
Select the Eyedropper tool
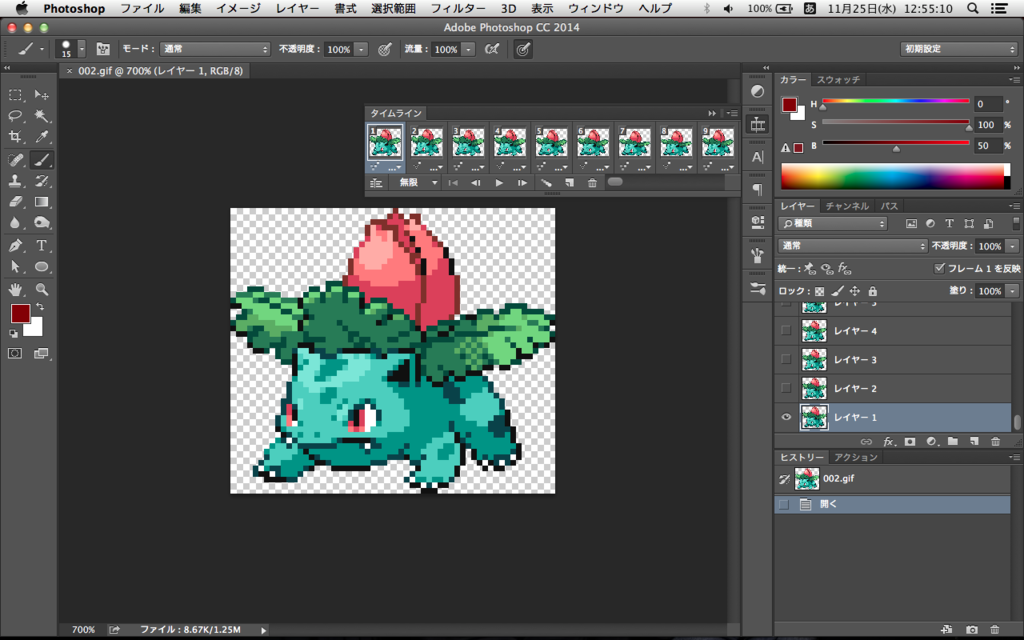[x=42, y=137]
